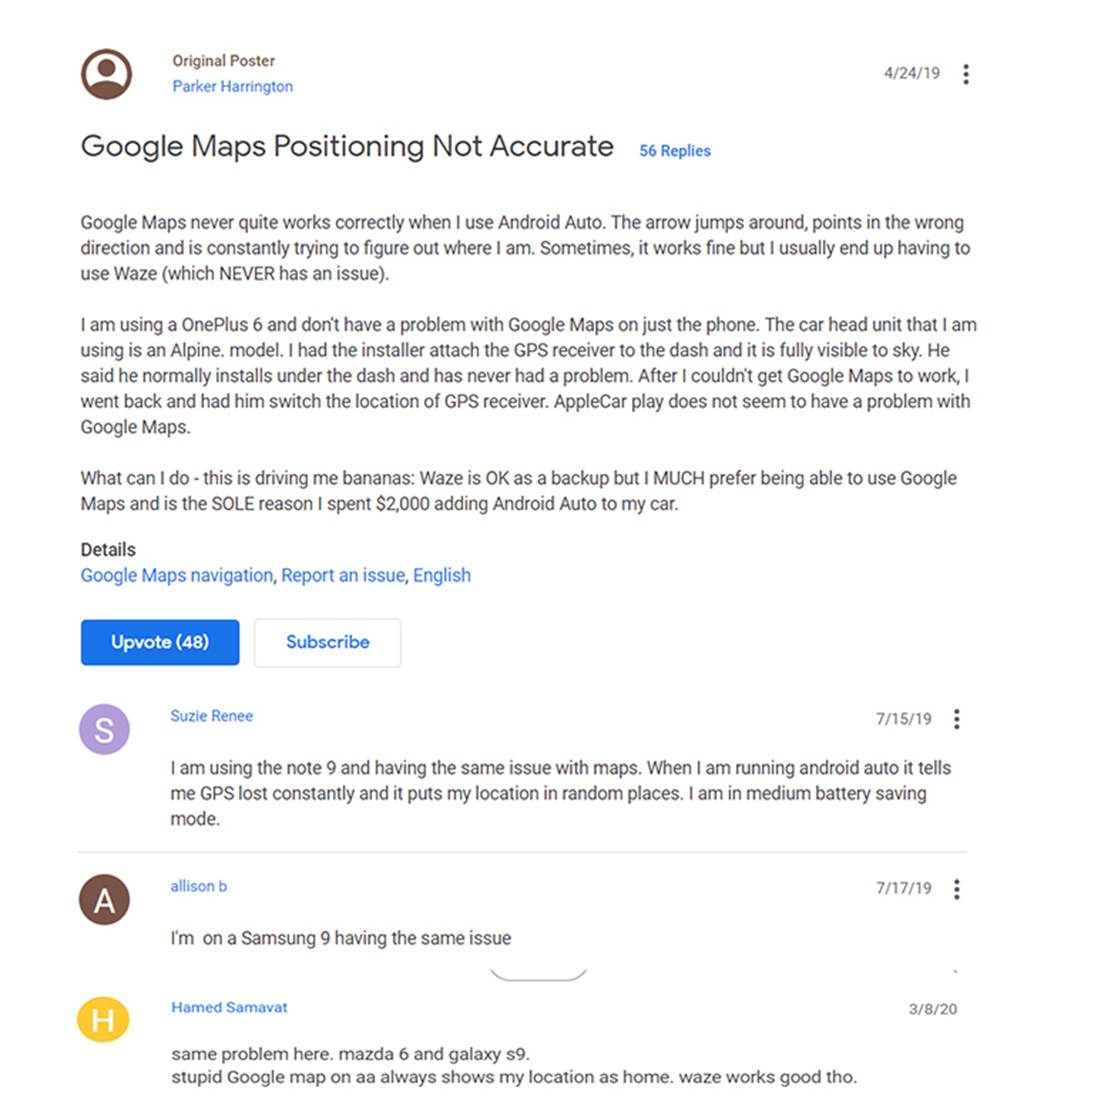This screenshot has height=1111, width=1111.
Task: Open the overflow menu on the original post
Action: [x=966, y=73]
